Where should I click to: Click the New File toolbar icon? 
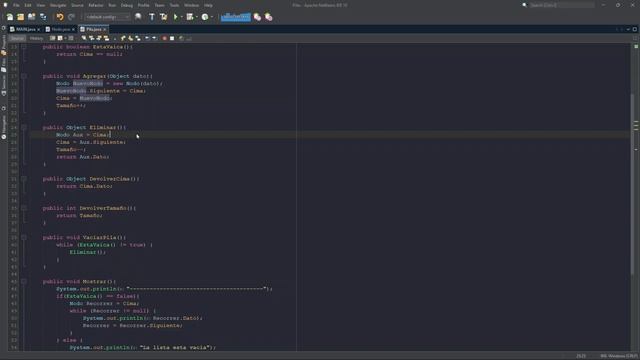tap(9, 17)
